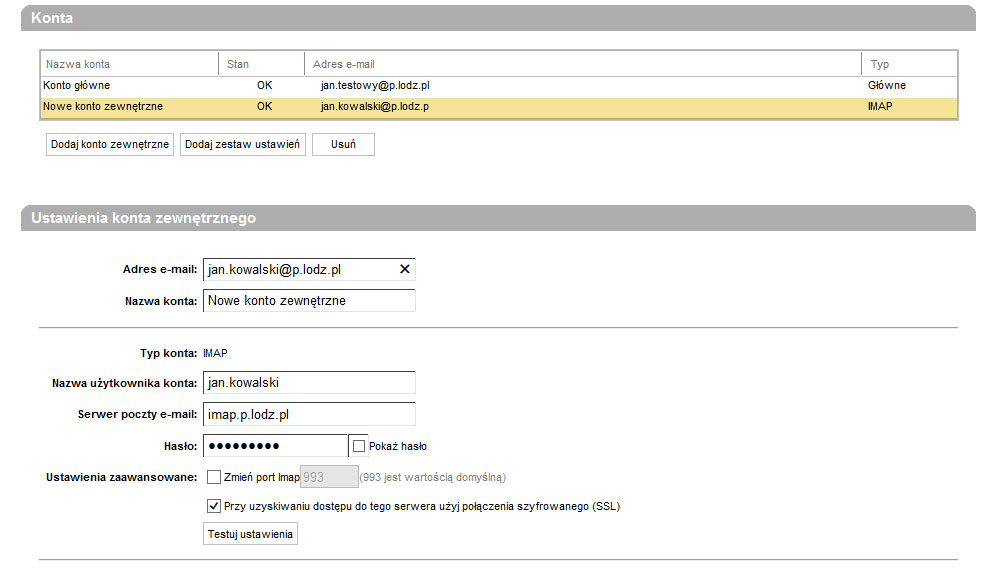Toggle the Pokaż hasło checkbox
This screenshot has width=983, height=578.
pos(360,446)
